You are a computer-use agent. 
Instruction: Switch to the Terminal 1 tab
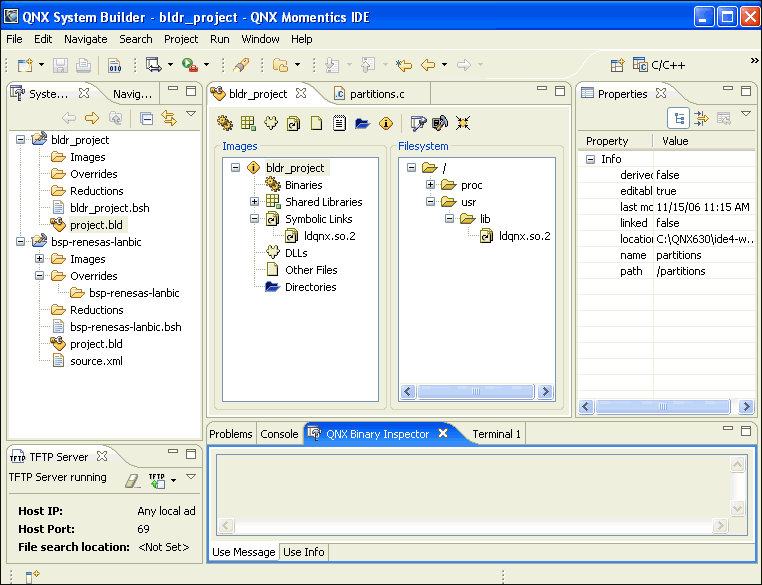tap(496, 434)
